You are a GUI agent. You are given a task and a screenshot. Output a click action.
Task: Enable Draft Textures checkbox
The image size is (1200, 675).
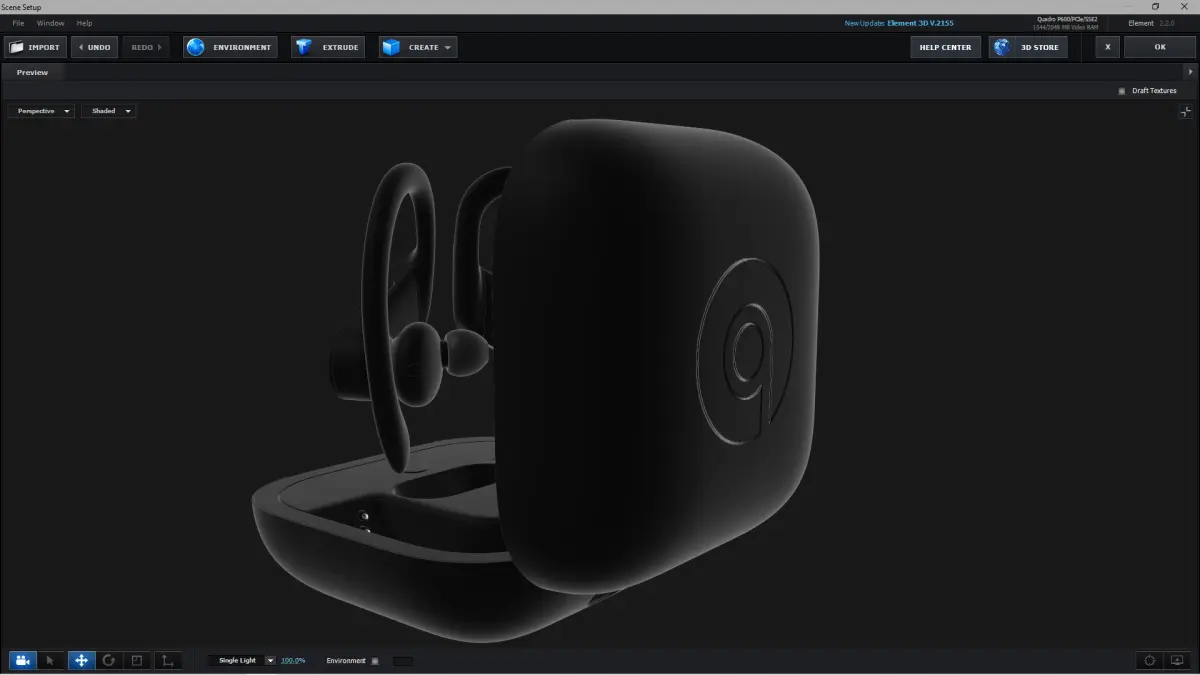[x=1122, y=91]
